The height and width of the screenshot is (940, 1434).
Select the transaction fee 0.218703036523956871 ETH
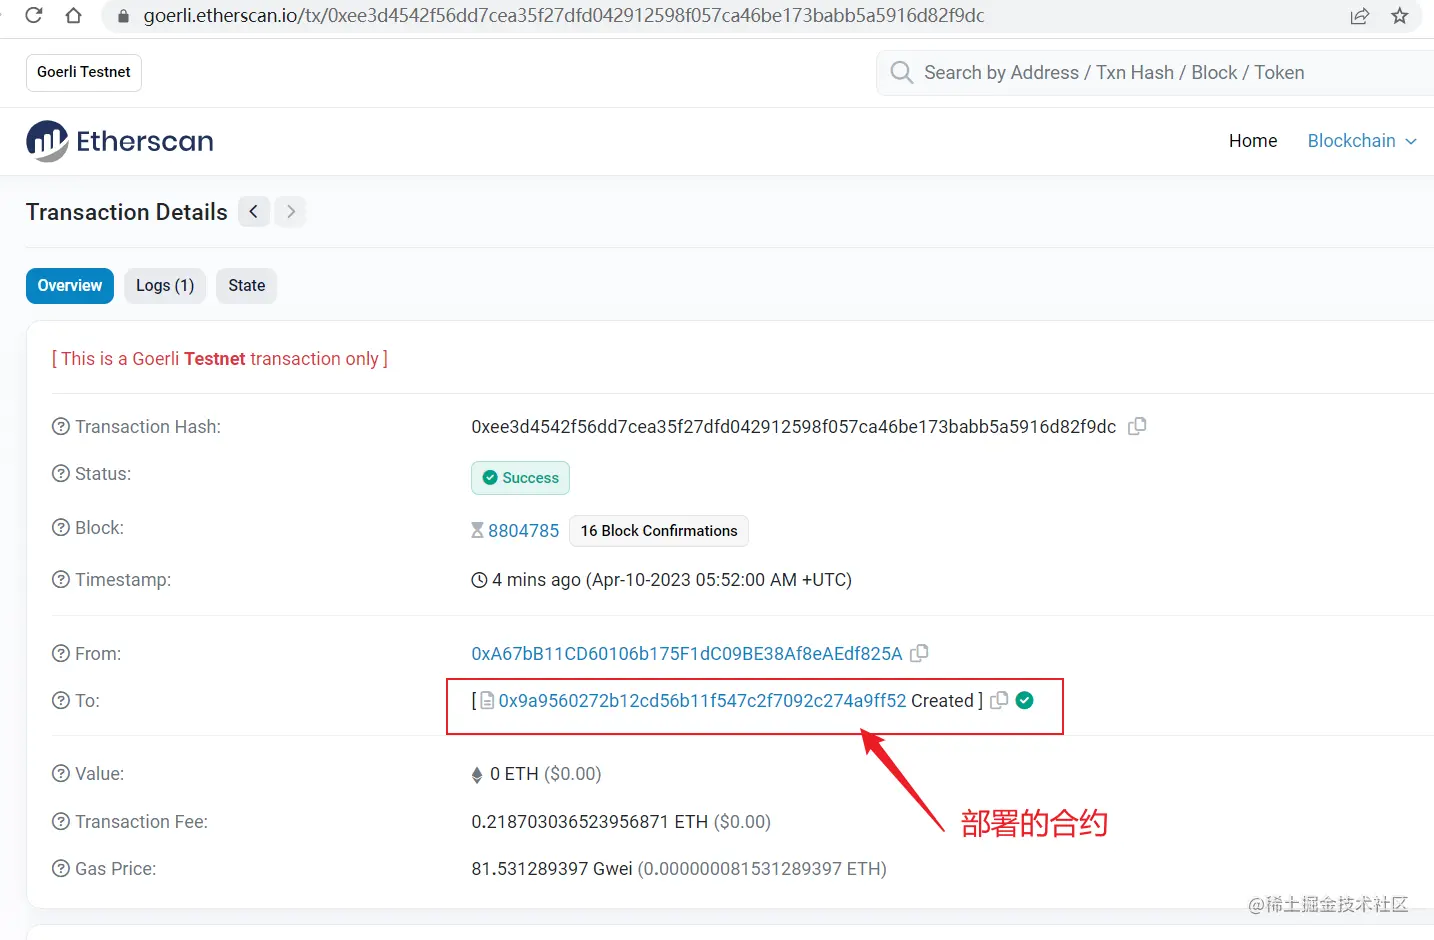[589, 822]
